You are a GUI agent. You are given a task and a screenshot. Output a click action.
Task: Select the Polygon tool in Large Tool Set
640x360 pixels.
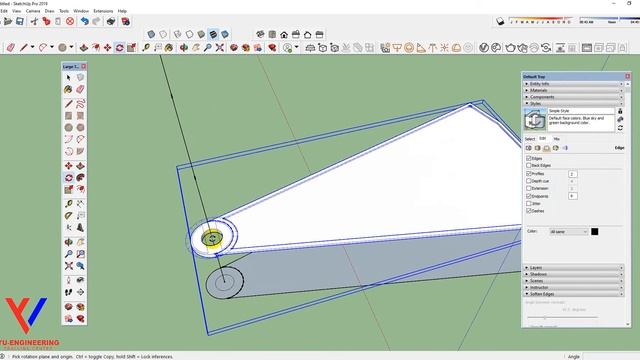[x=80, y=128]
